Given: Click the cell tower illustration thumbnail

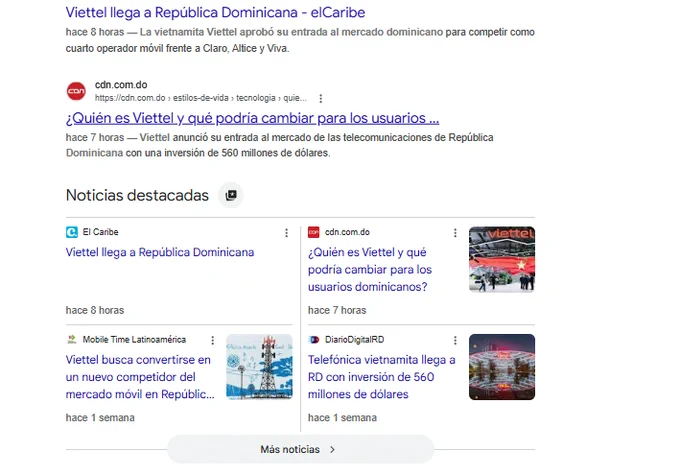Looking at the screenshot, I should click(x=259, y=367).
